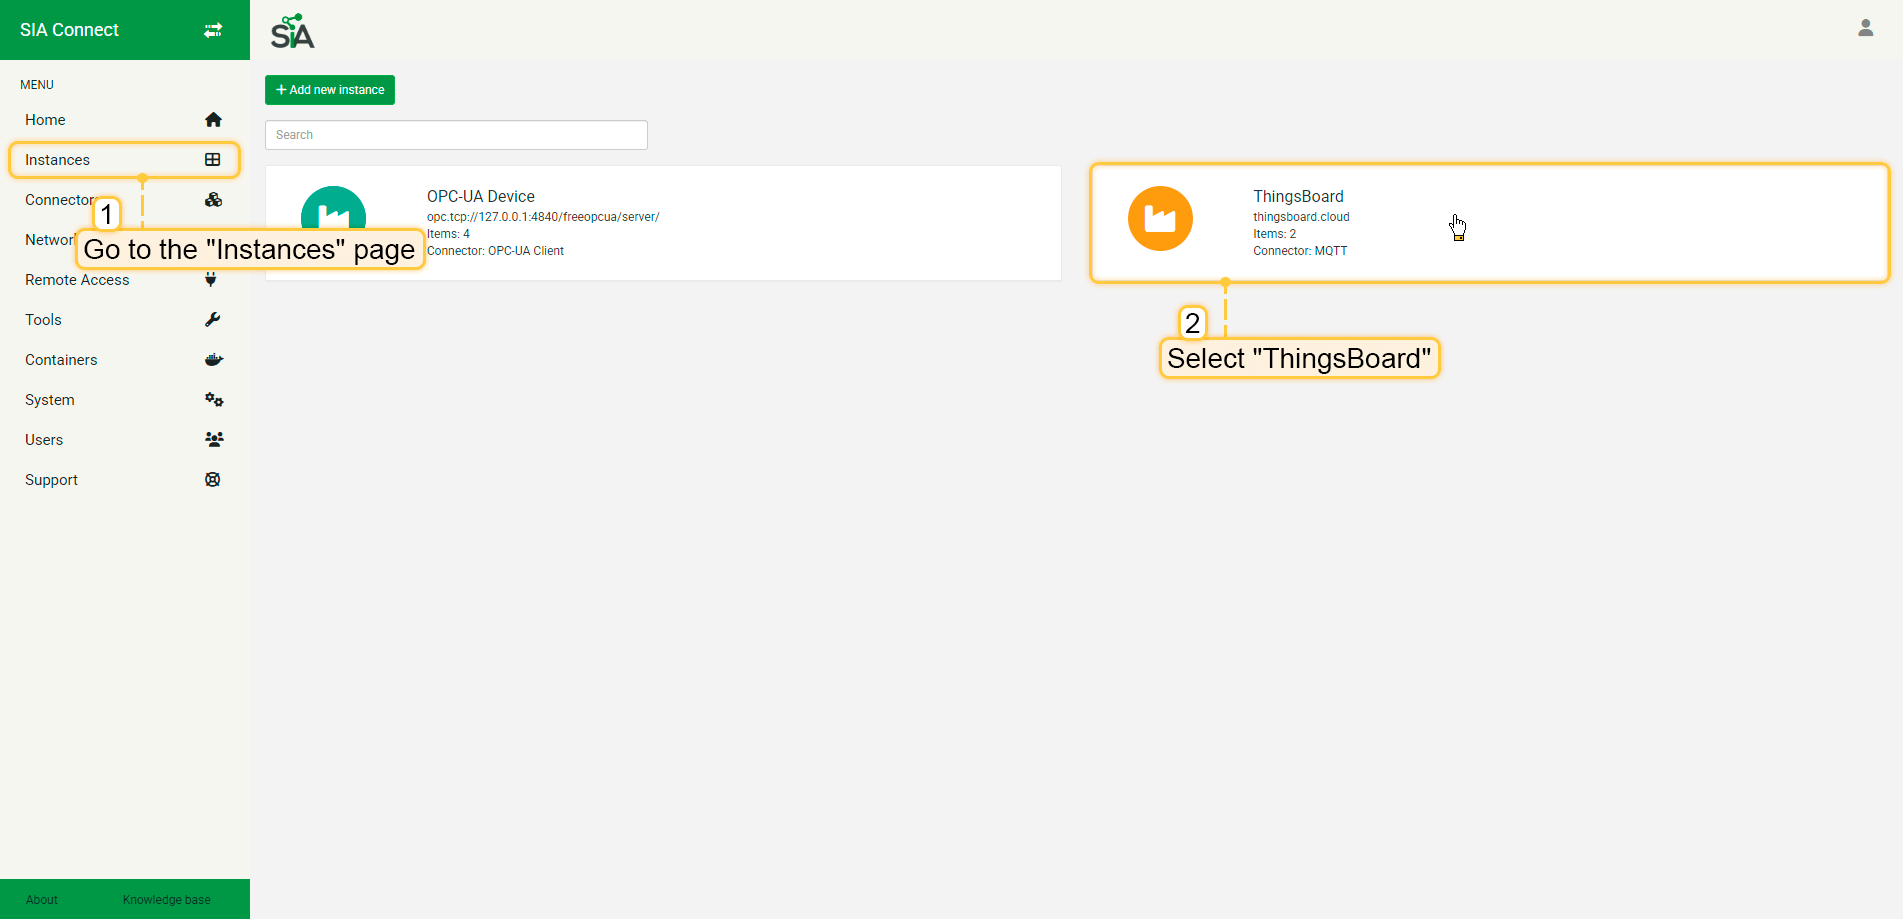The width and height of the screenshot is (1903, 919).
Task: Open the Remote Access menu item
Action: click(x=77, y=280)
